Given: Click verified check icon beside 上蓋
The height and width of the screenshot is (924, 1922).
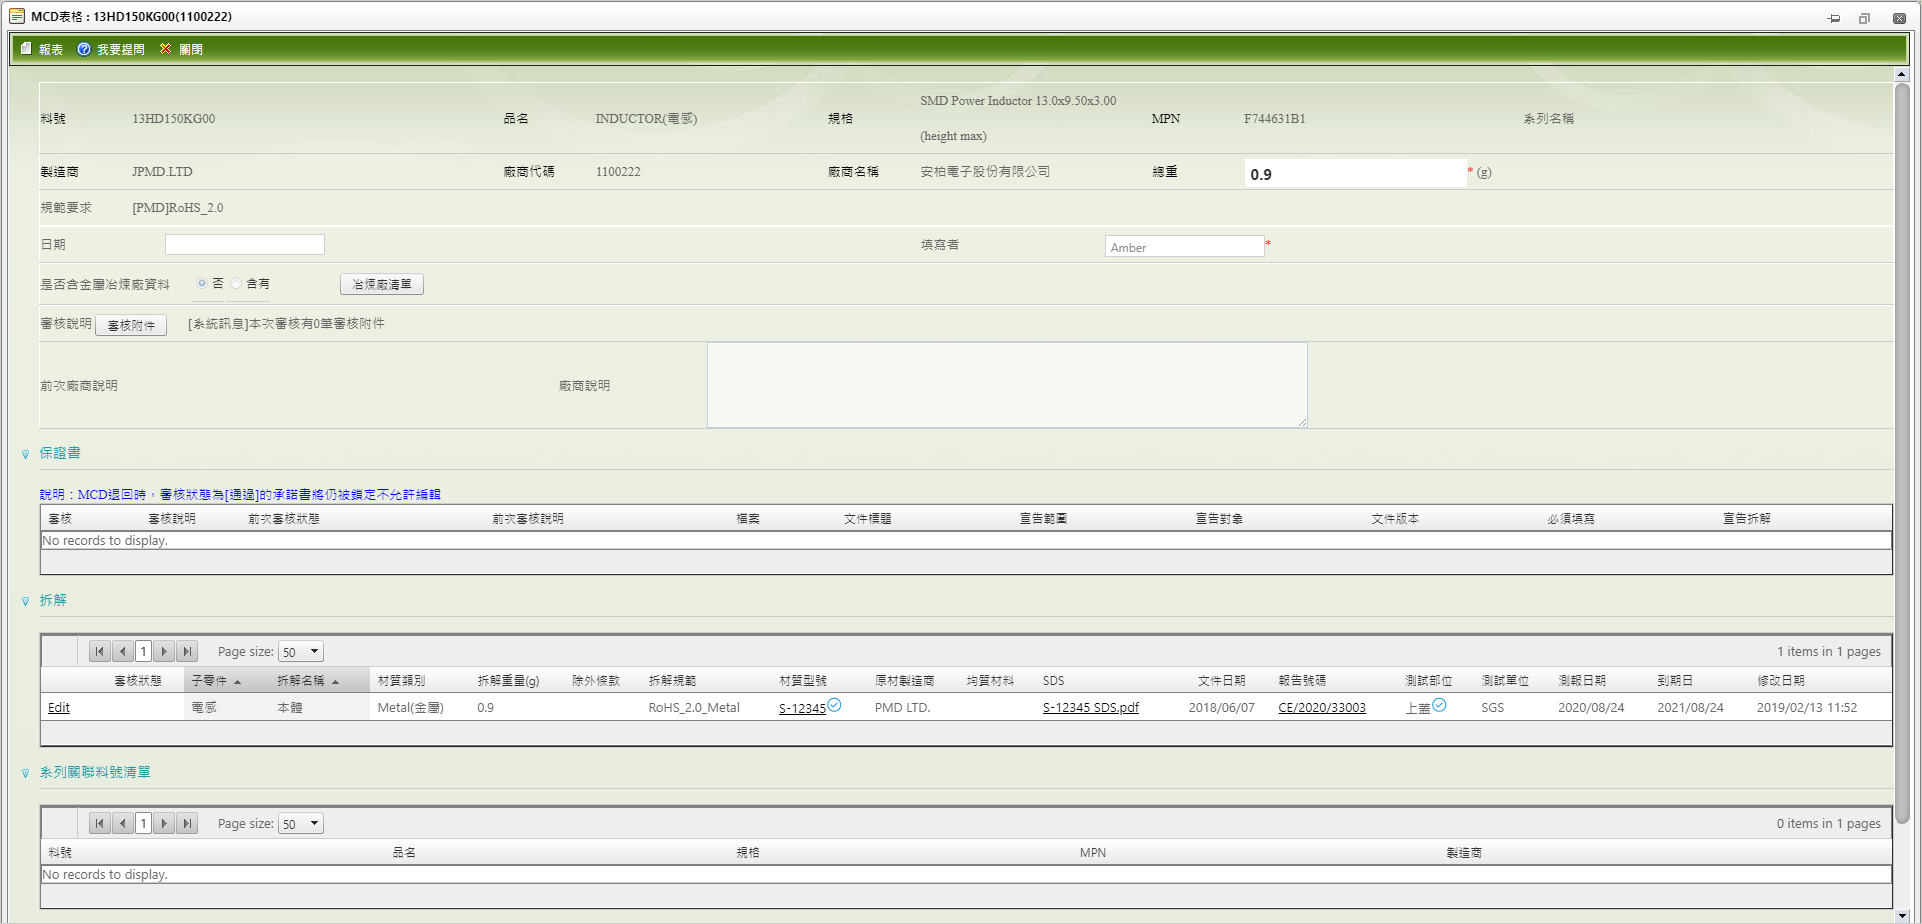Looking at the screenshot, I should click(x=1439, y=705).
